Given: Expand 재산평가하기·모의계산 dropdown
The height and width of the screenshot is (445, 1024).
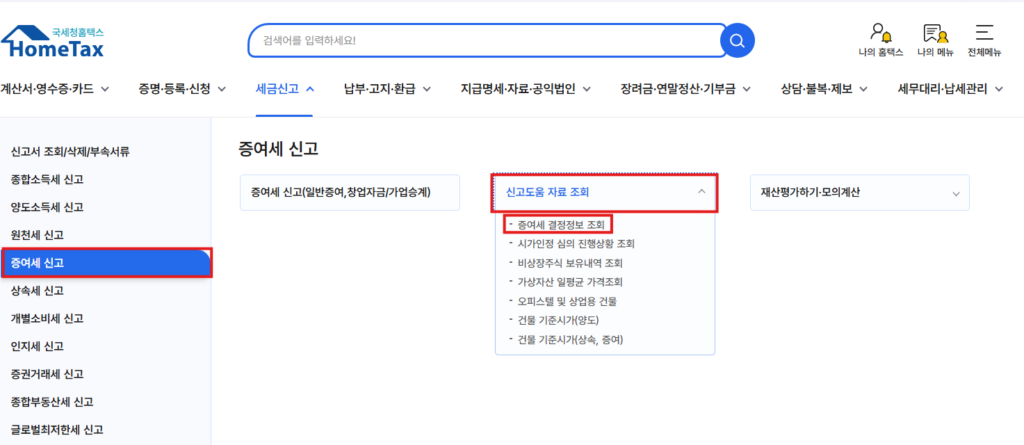Looking at the screenshot, I should [860, 192].
